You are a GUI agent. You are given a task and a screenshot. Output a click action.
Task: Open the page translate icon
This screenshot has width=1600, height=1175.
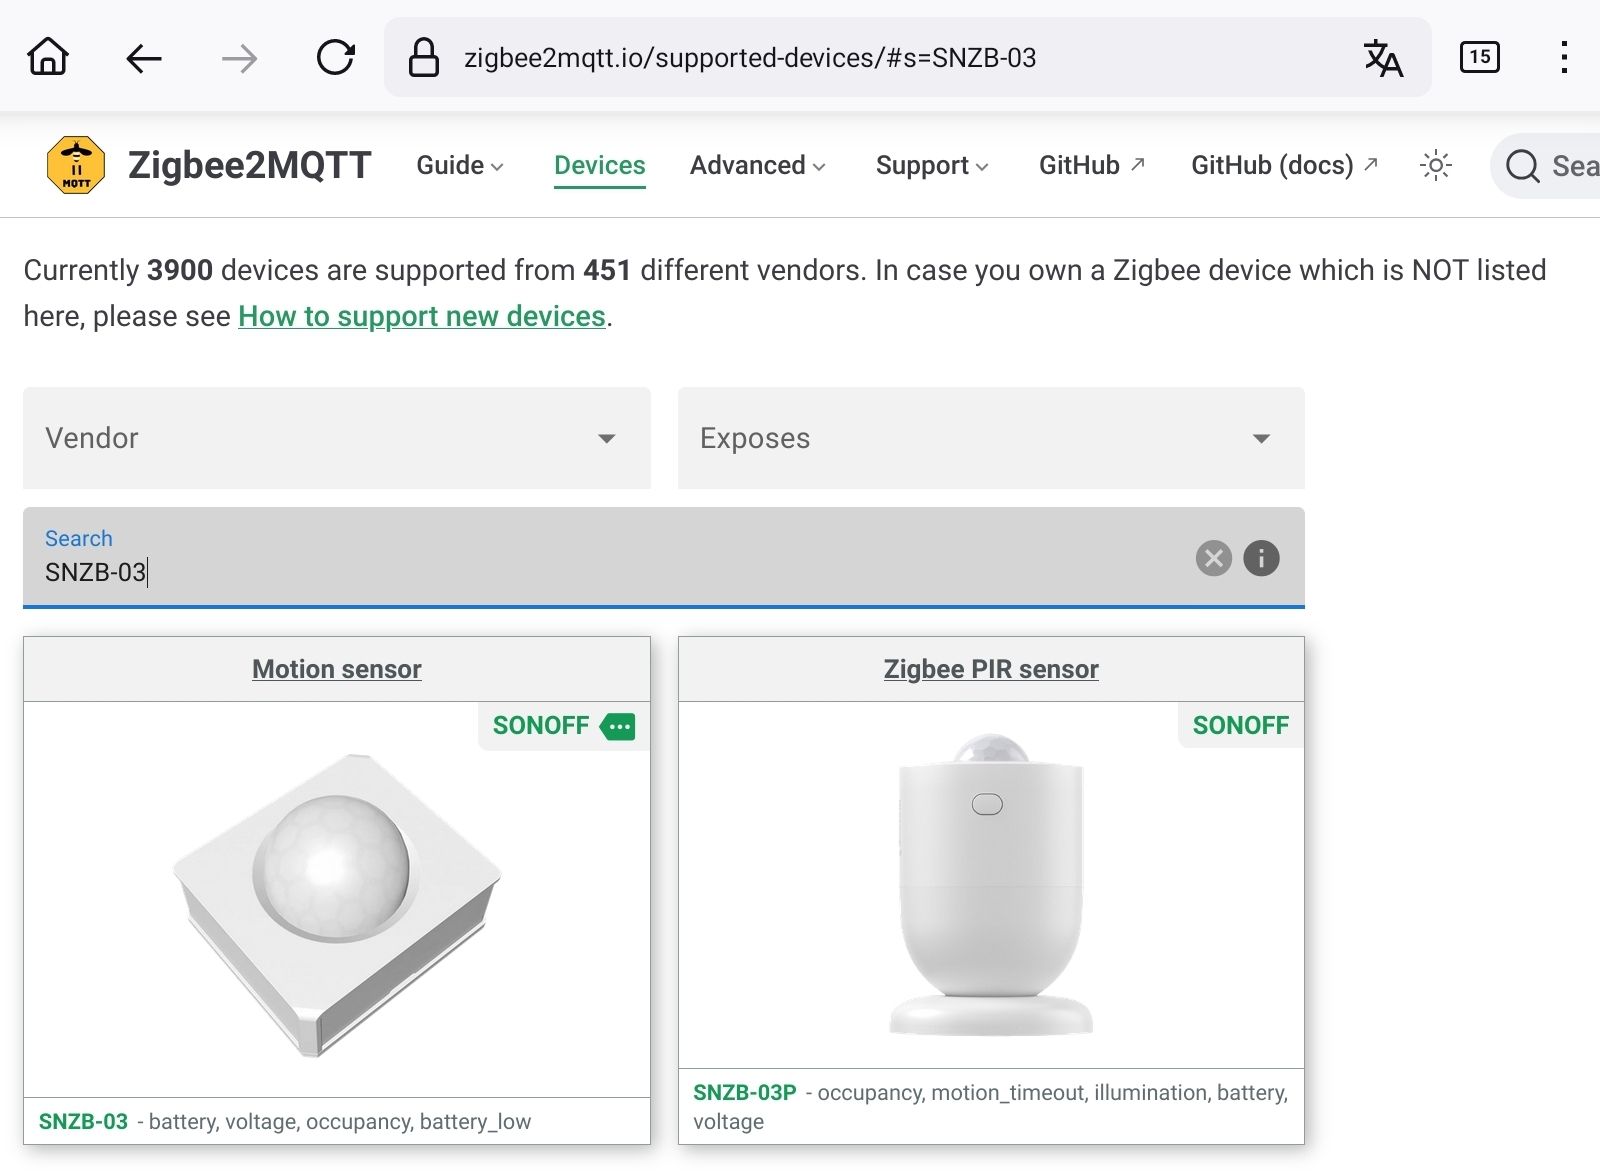click(1384, 58)
